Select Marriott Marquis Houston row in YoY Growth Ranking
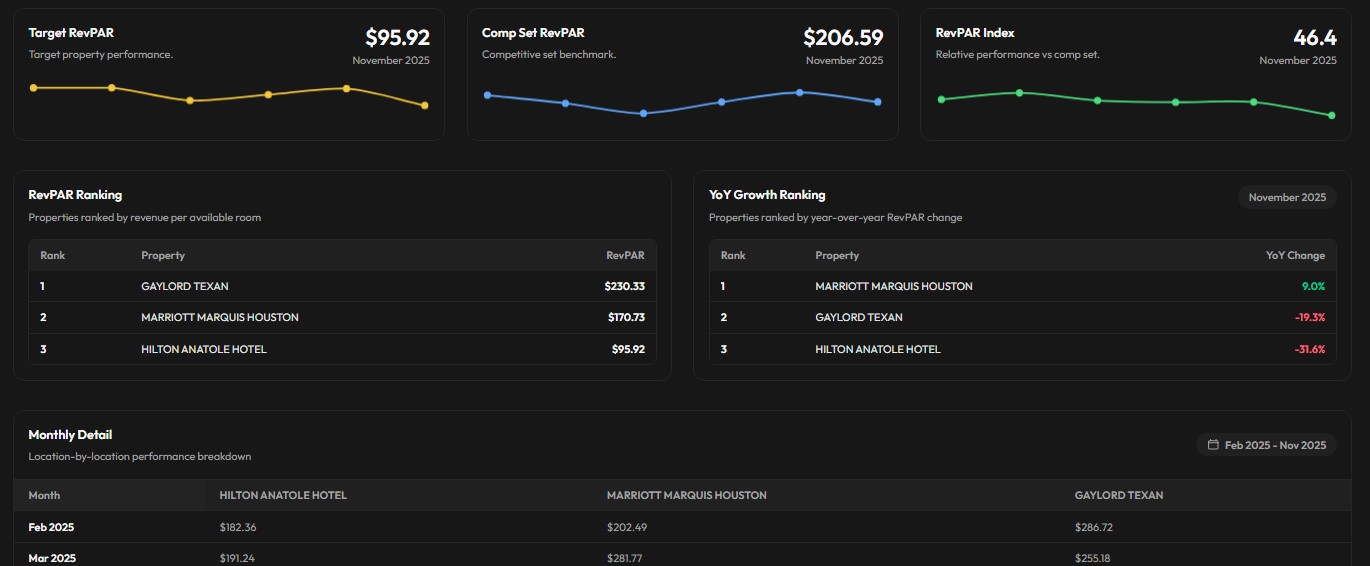1370x566 pixels. 893,286
